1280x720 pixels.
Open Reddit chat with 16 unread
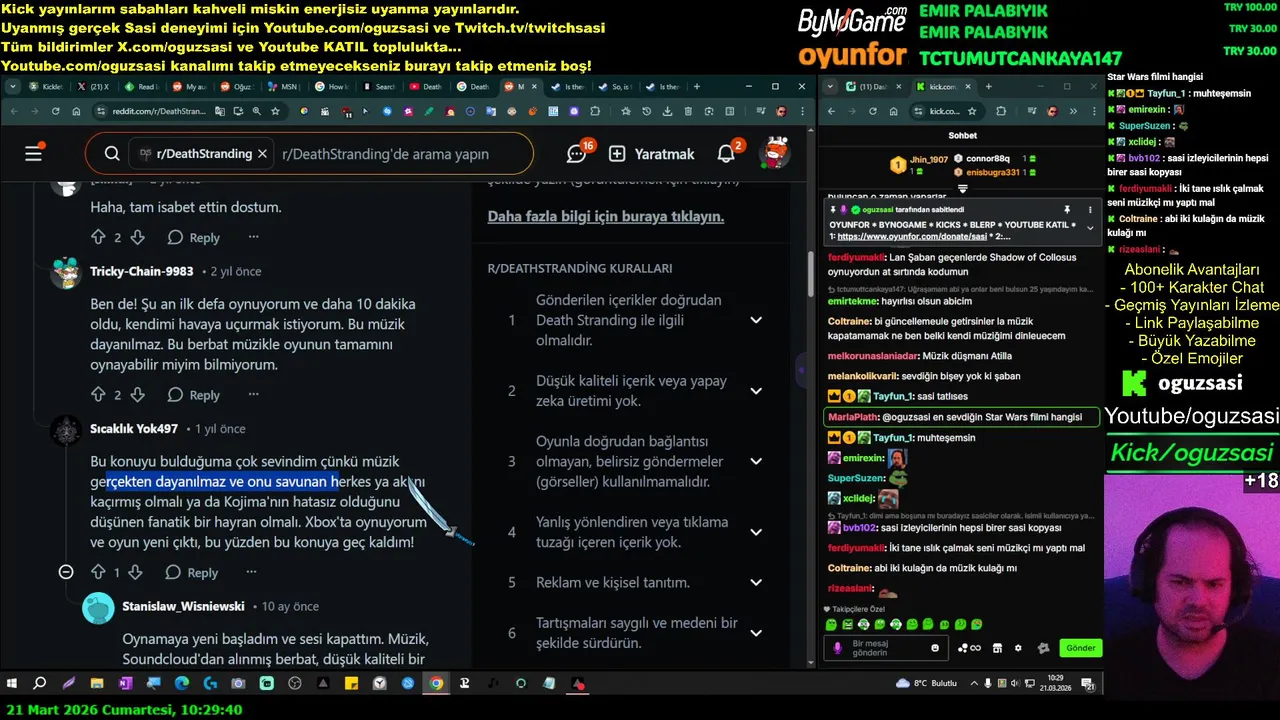[578, 153]
